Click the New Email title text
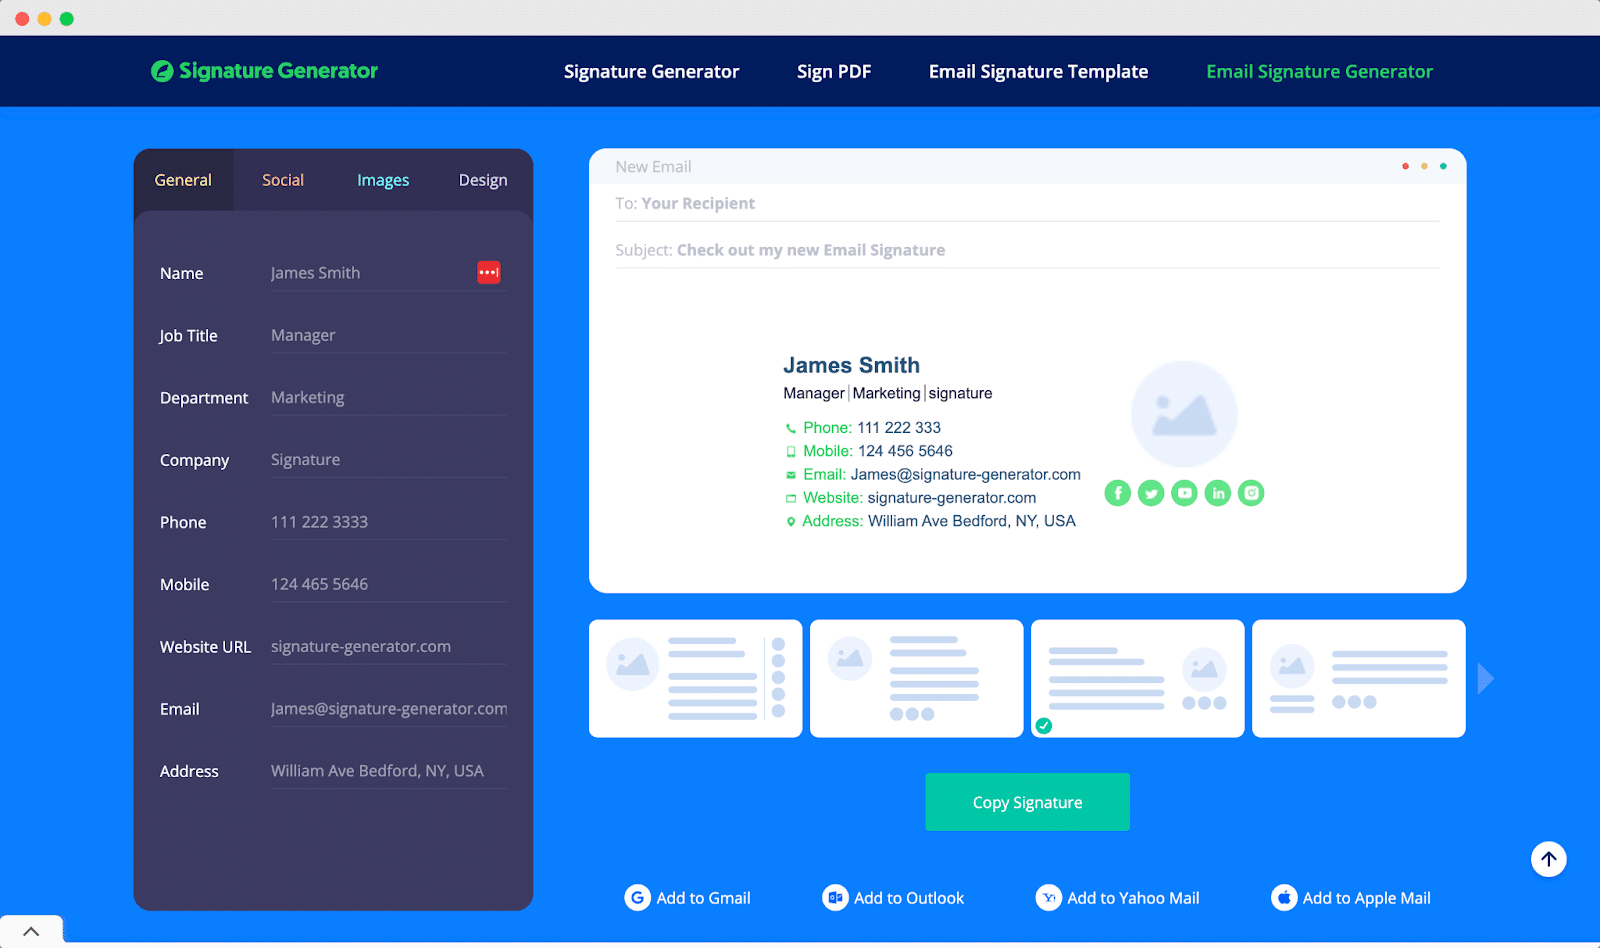This screenshot has height=948, width=1600. (x=653, y=167)
